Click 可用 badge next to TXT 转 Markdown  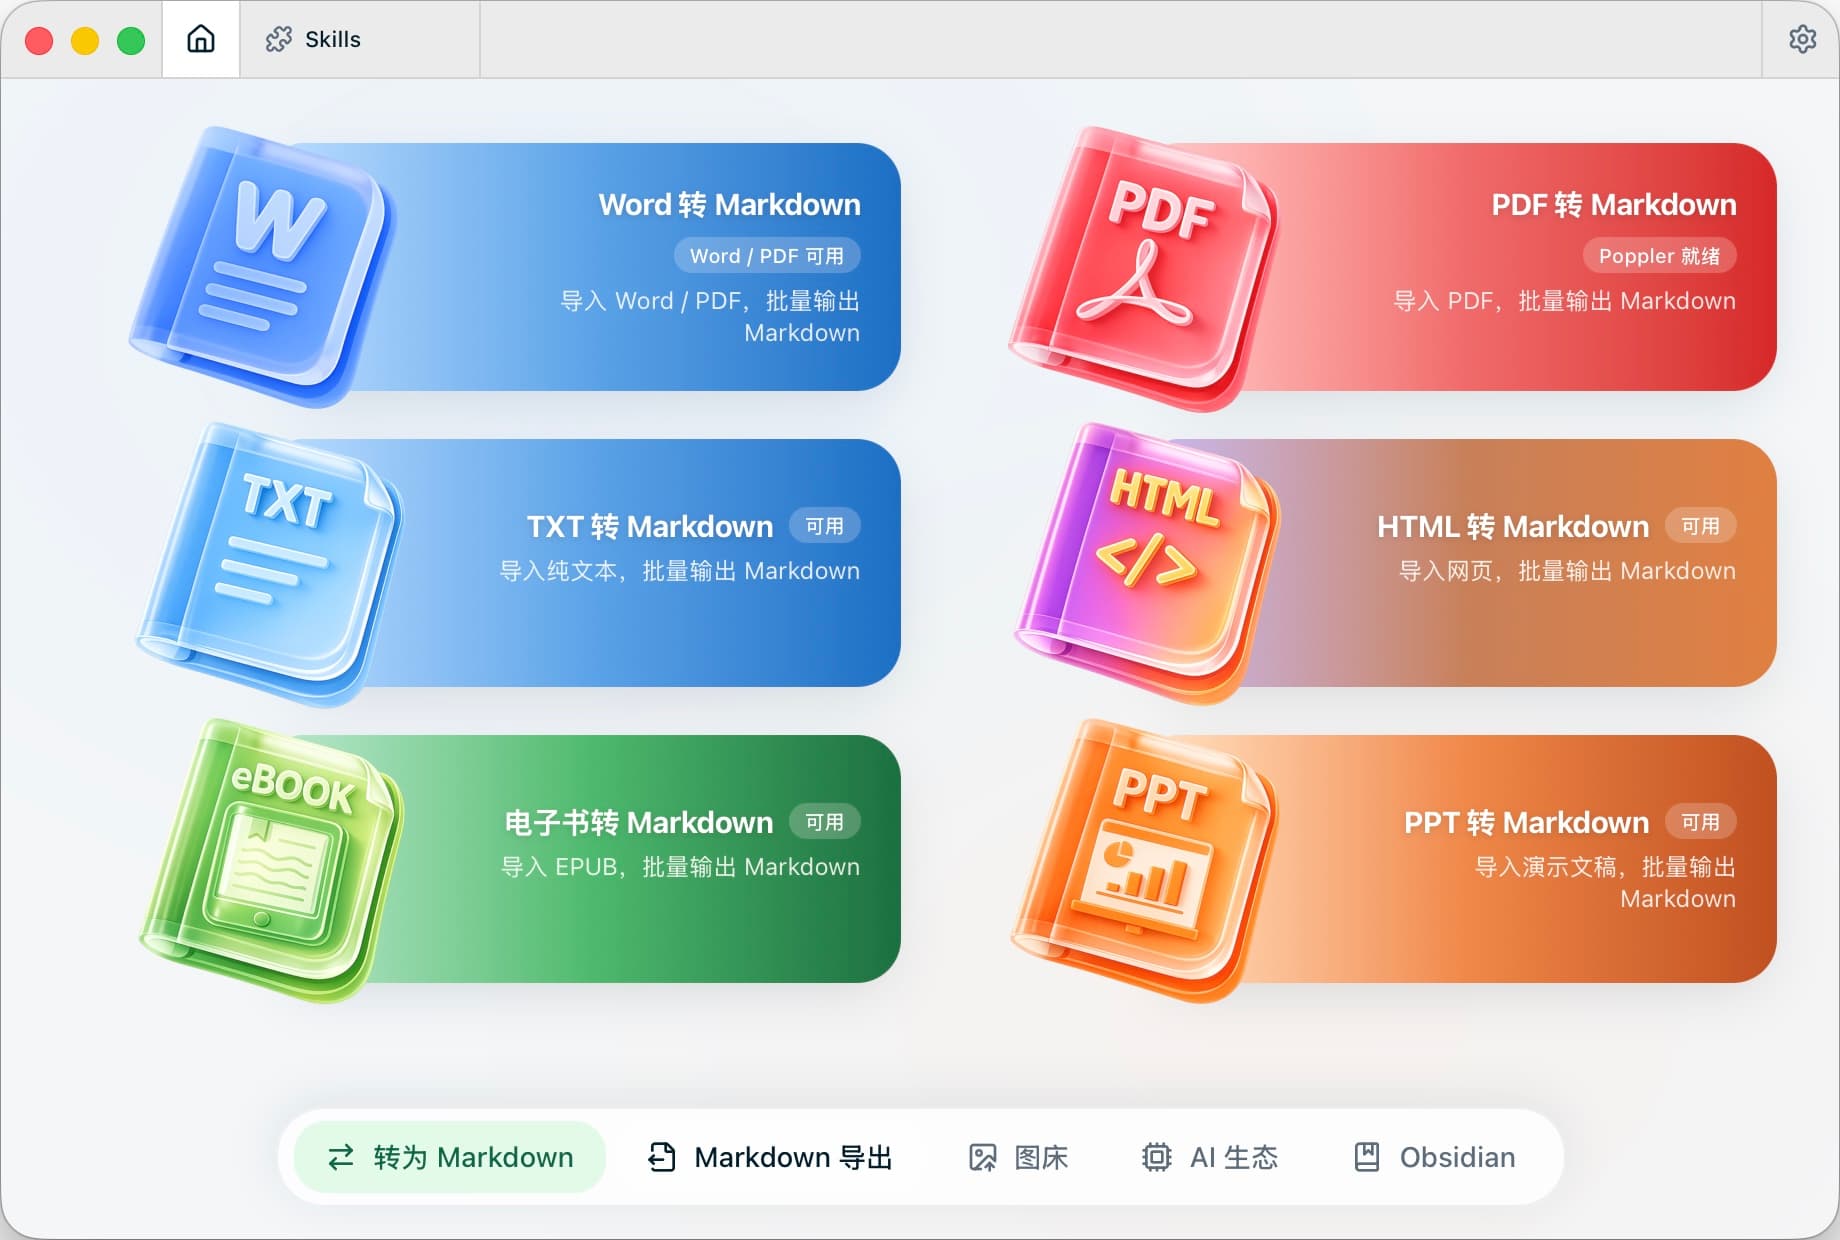point(825,526)
